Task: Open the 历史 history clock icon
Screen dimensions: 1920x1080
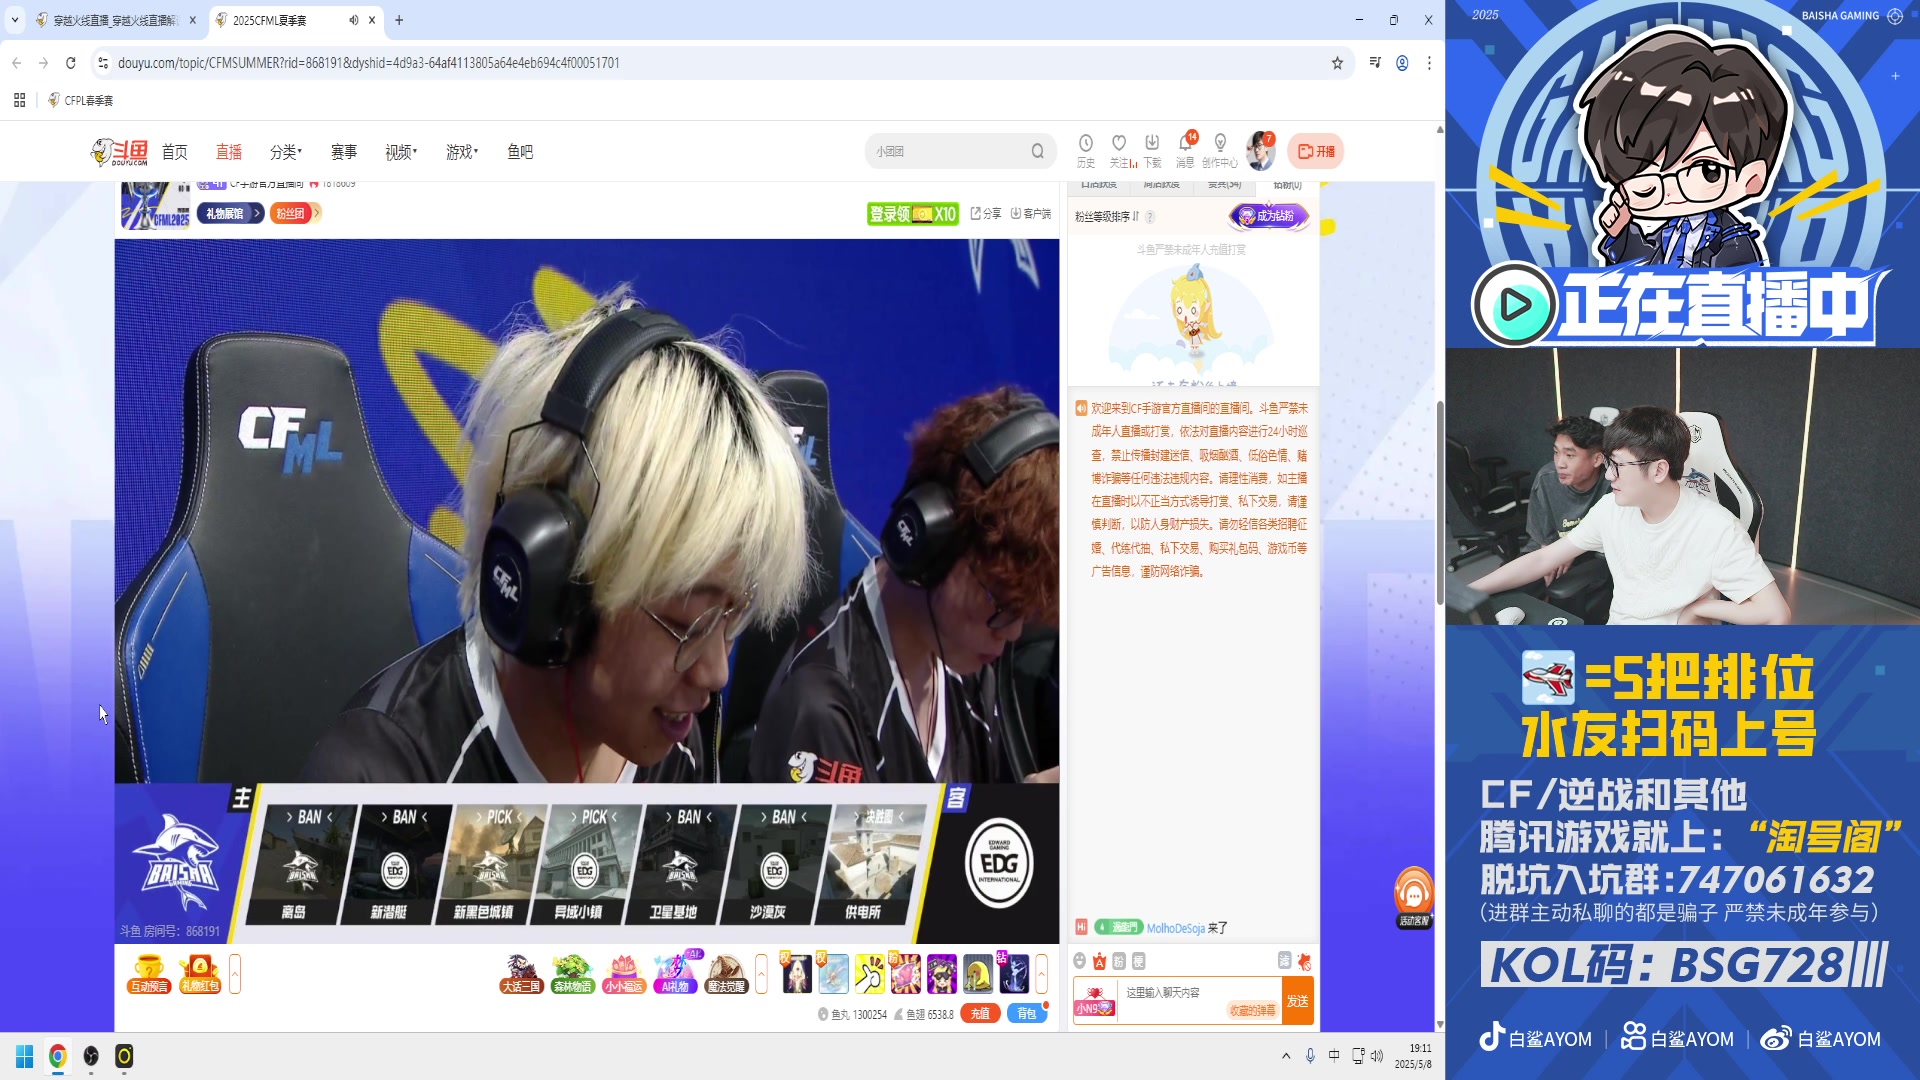Action: click(1085, 144)
